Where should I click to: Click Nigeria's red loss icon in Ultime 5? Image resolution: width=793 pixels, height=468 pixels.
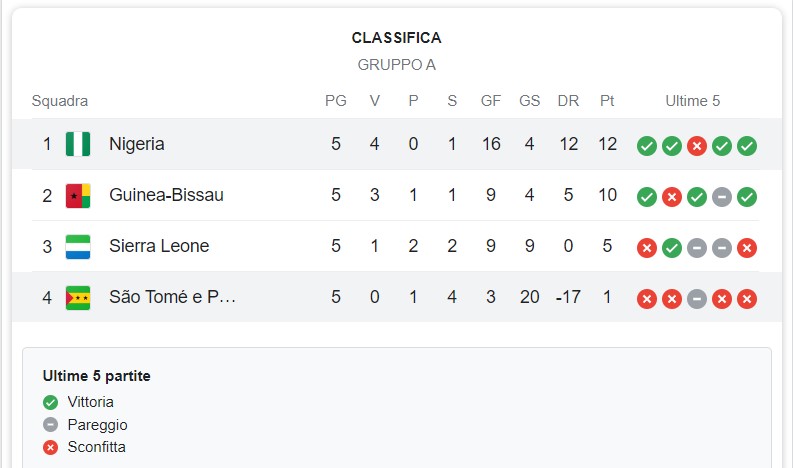point(697,146)
